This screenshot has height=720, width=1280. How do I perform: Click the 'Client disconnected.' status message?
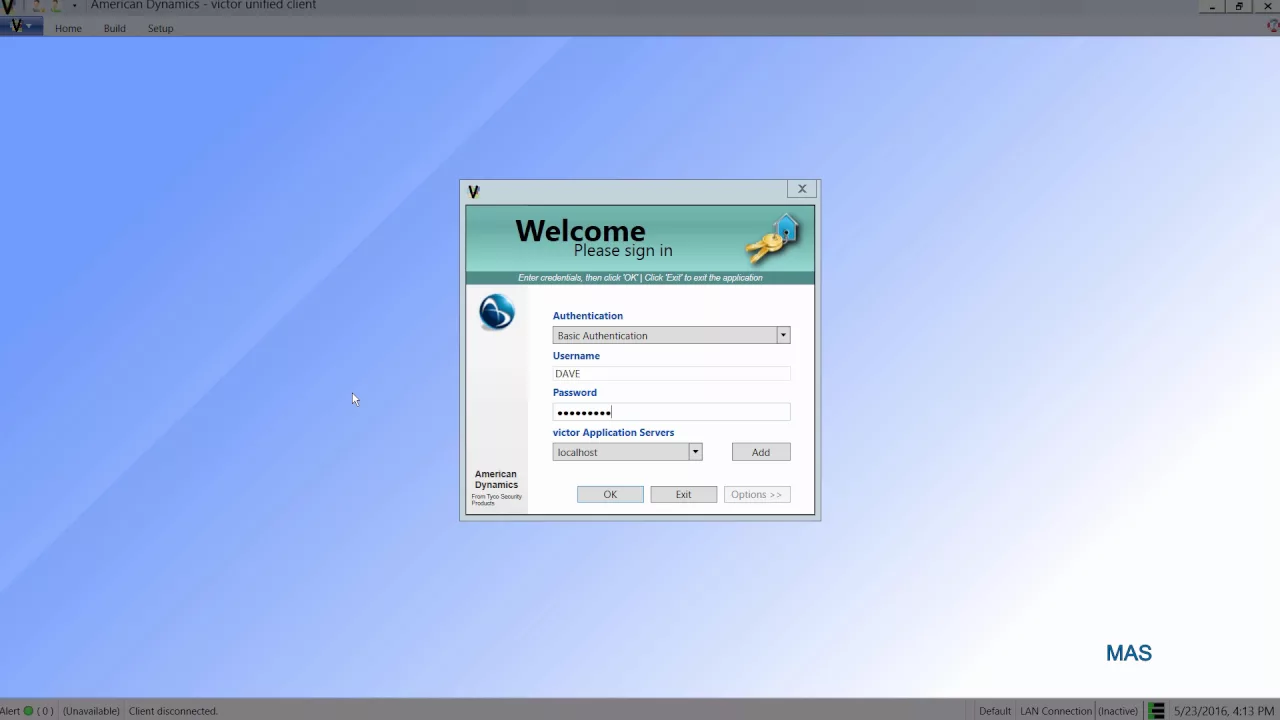point(173,711)
